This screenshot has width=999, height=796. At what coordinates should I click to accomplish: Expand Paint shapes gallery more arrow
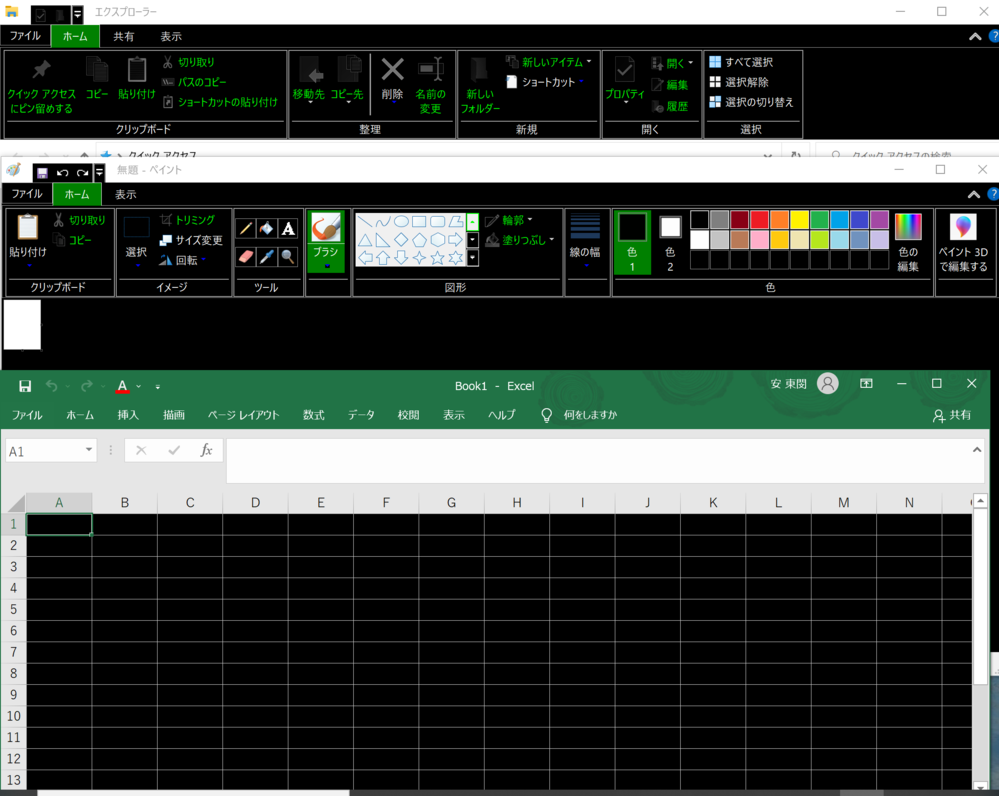tap(473, 258)
